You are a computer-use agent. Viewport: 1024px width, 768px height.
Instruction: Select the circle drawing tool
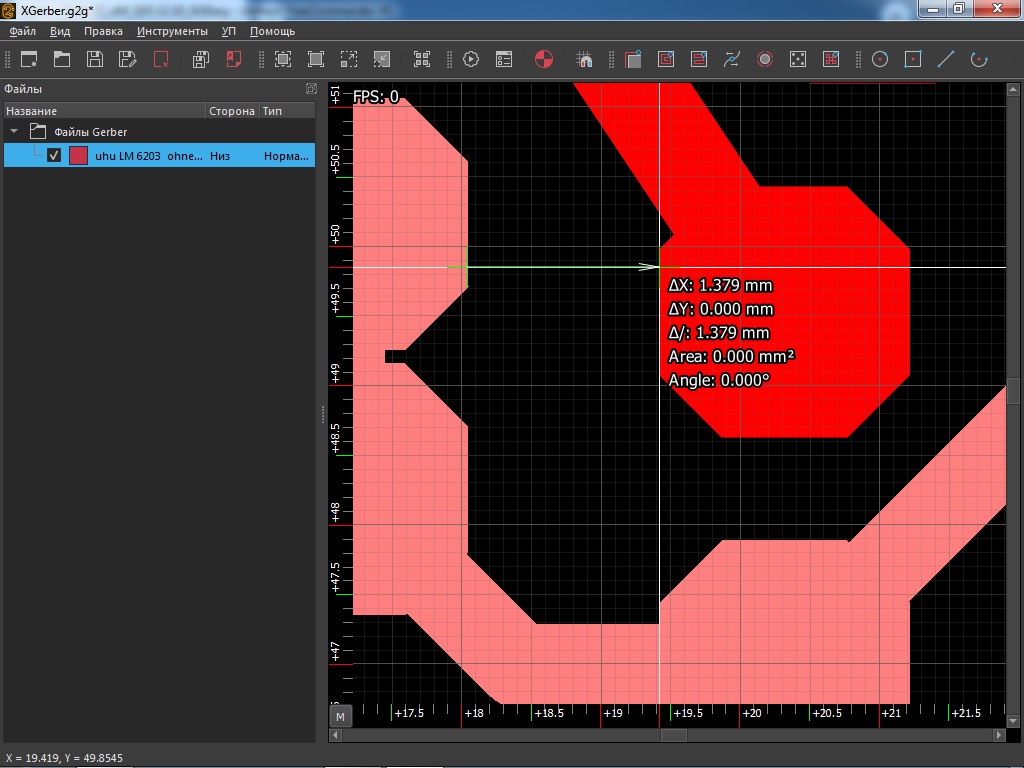click(880, 59)
